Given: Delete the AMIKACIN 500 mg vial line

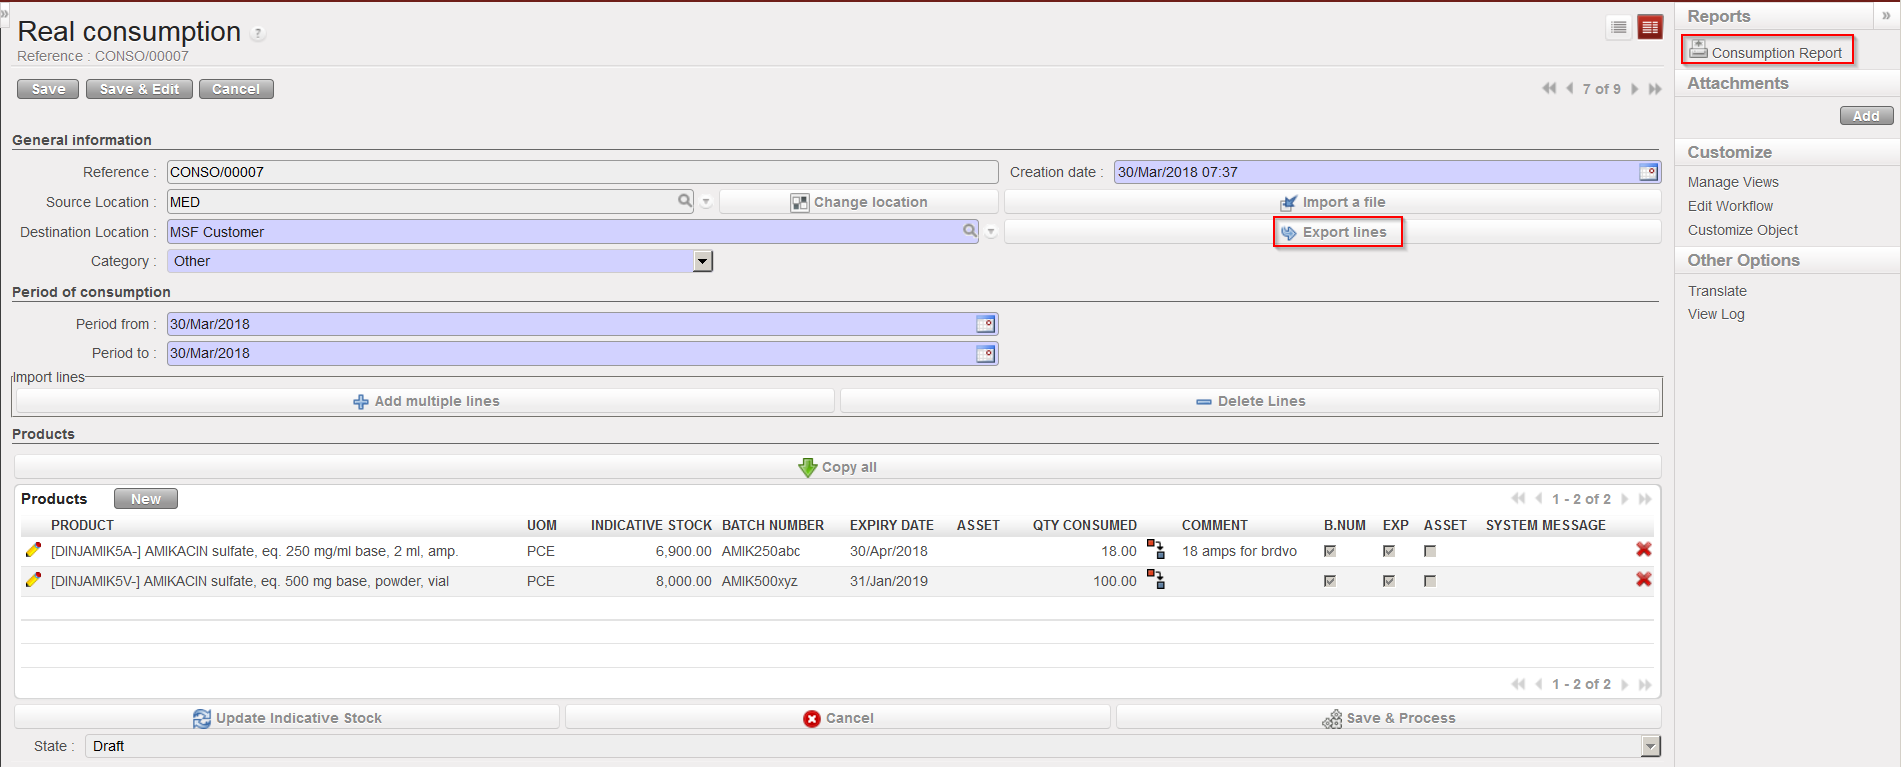Looking at the screenshot, I should [x=1643, y=580].
